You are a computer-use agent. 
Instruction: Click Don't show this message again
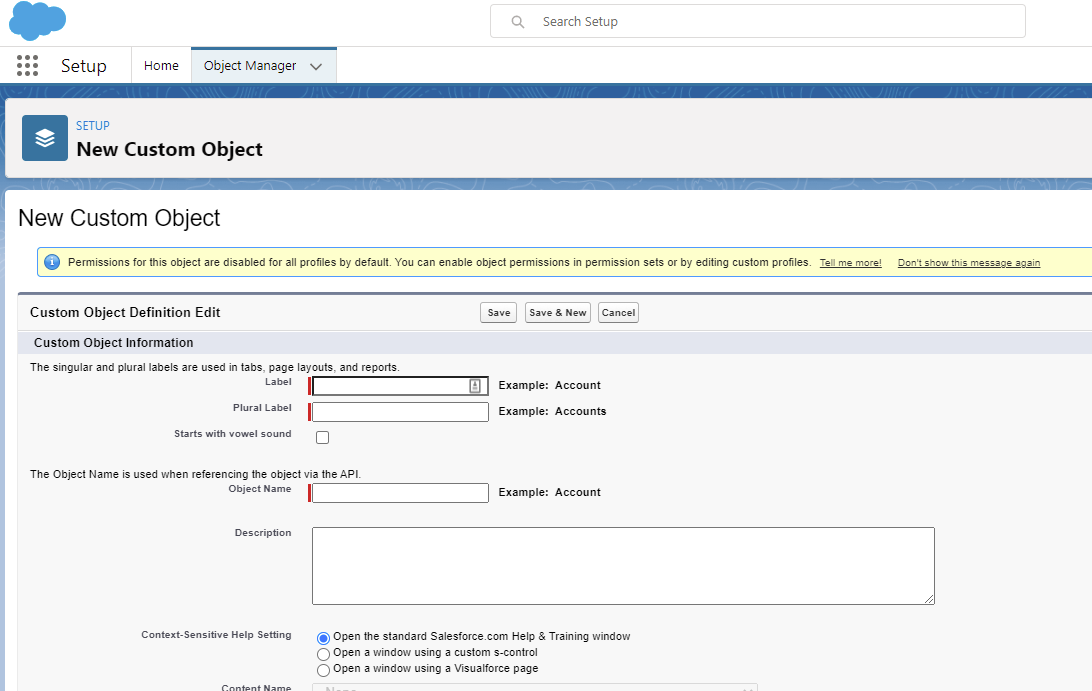coord(969,263)
